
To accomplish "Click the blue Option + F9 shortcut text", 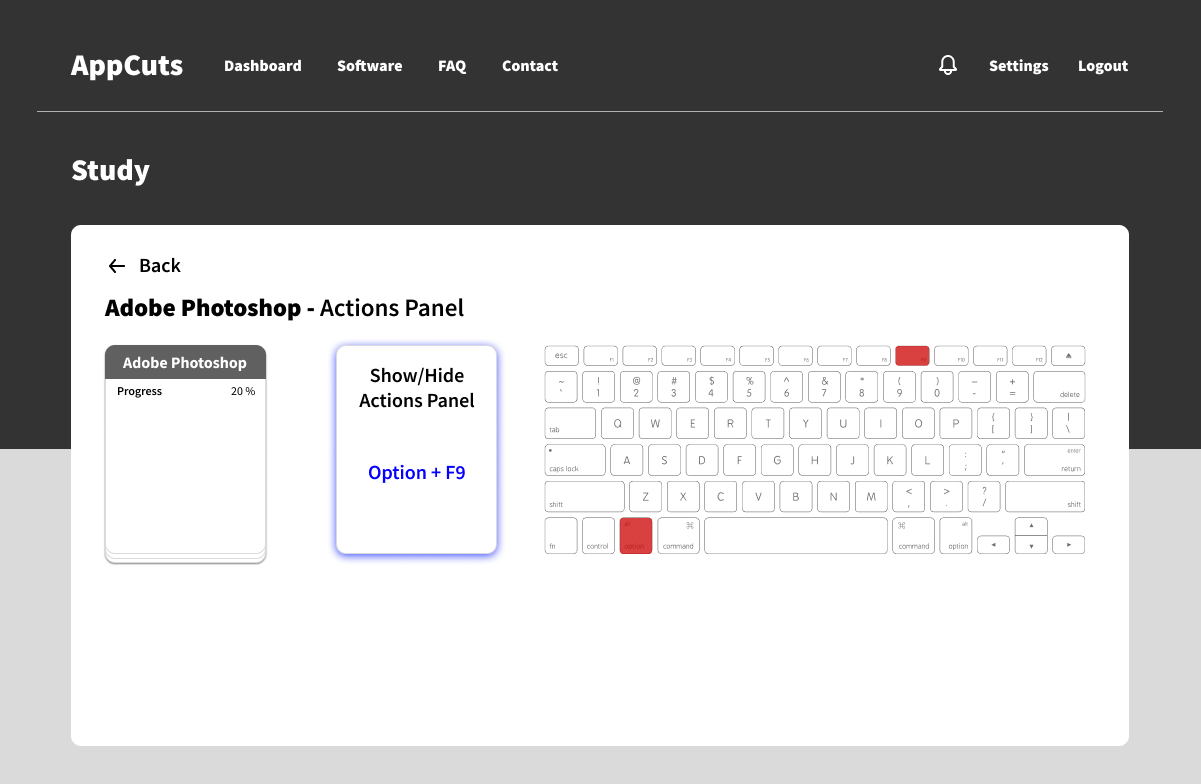I will [x=417, y=472].
